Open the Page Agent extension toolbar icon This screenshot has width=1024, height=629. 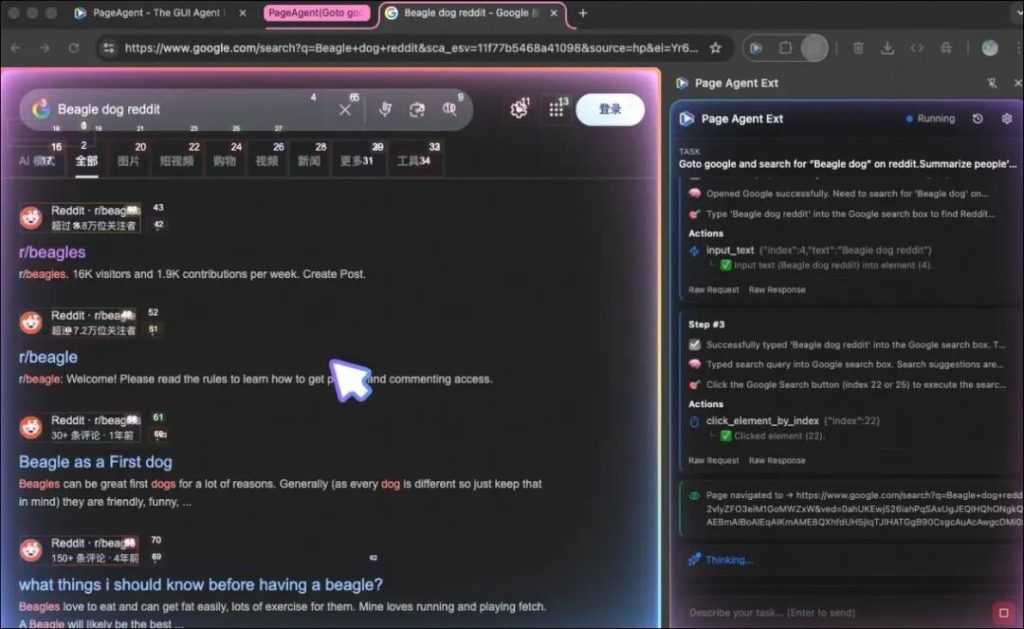[756, 48]
